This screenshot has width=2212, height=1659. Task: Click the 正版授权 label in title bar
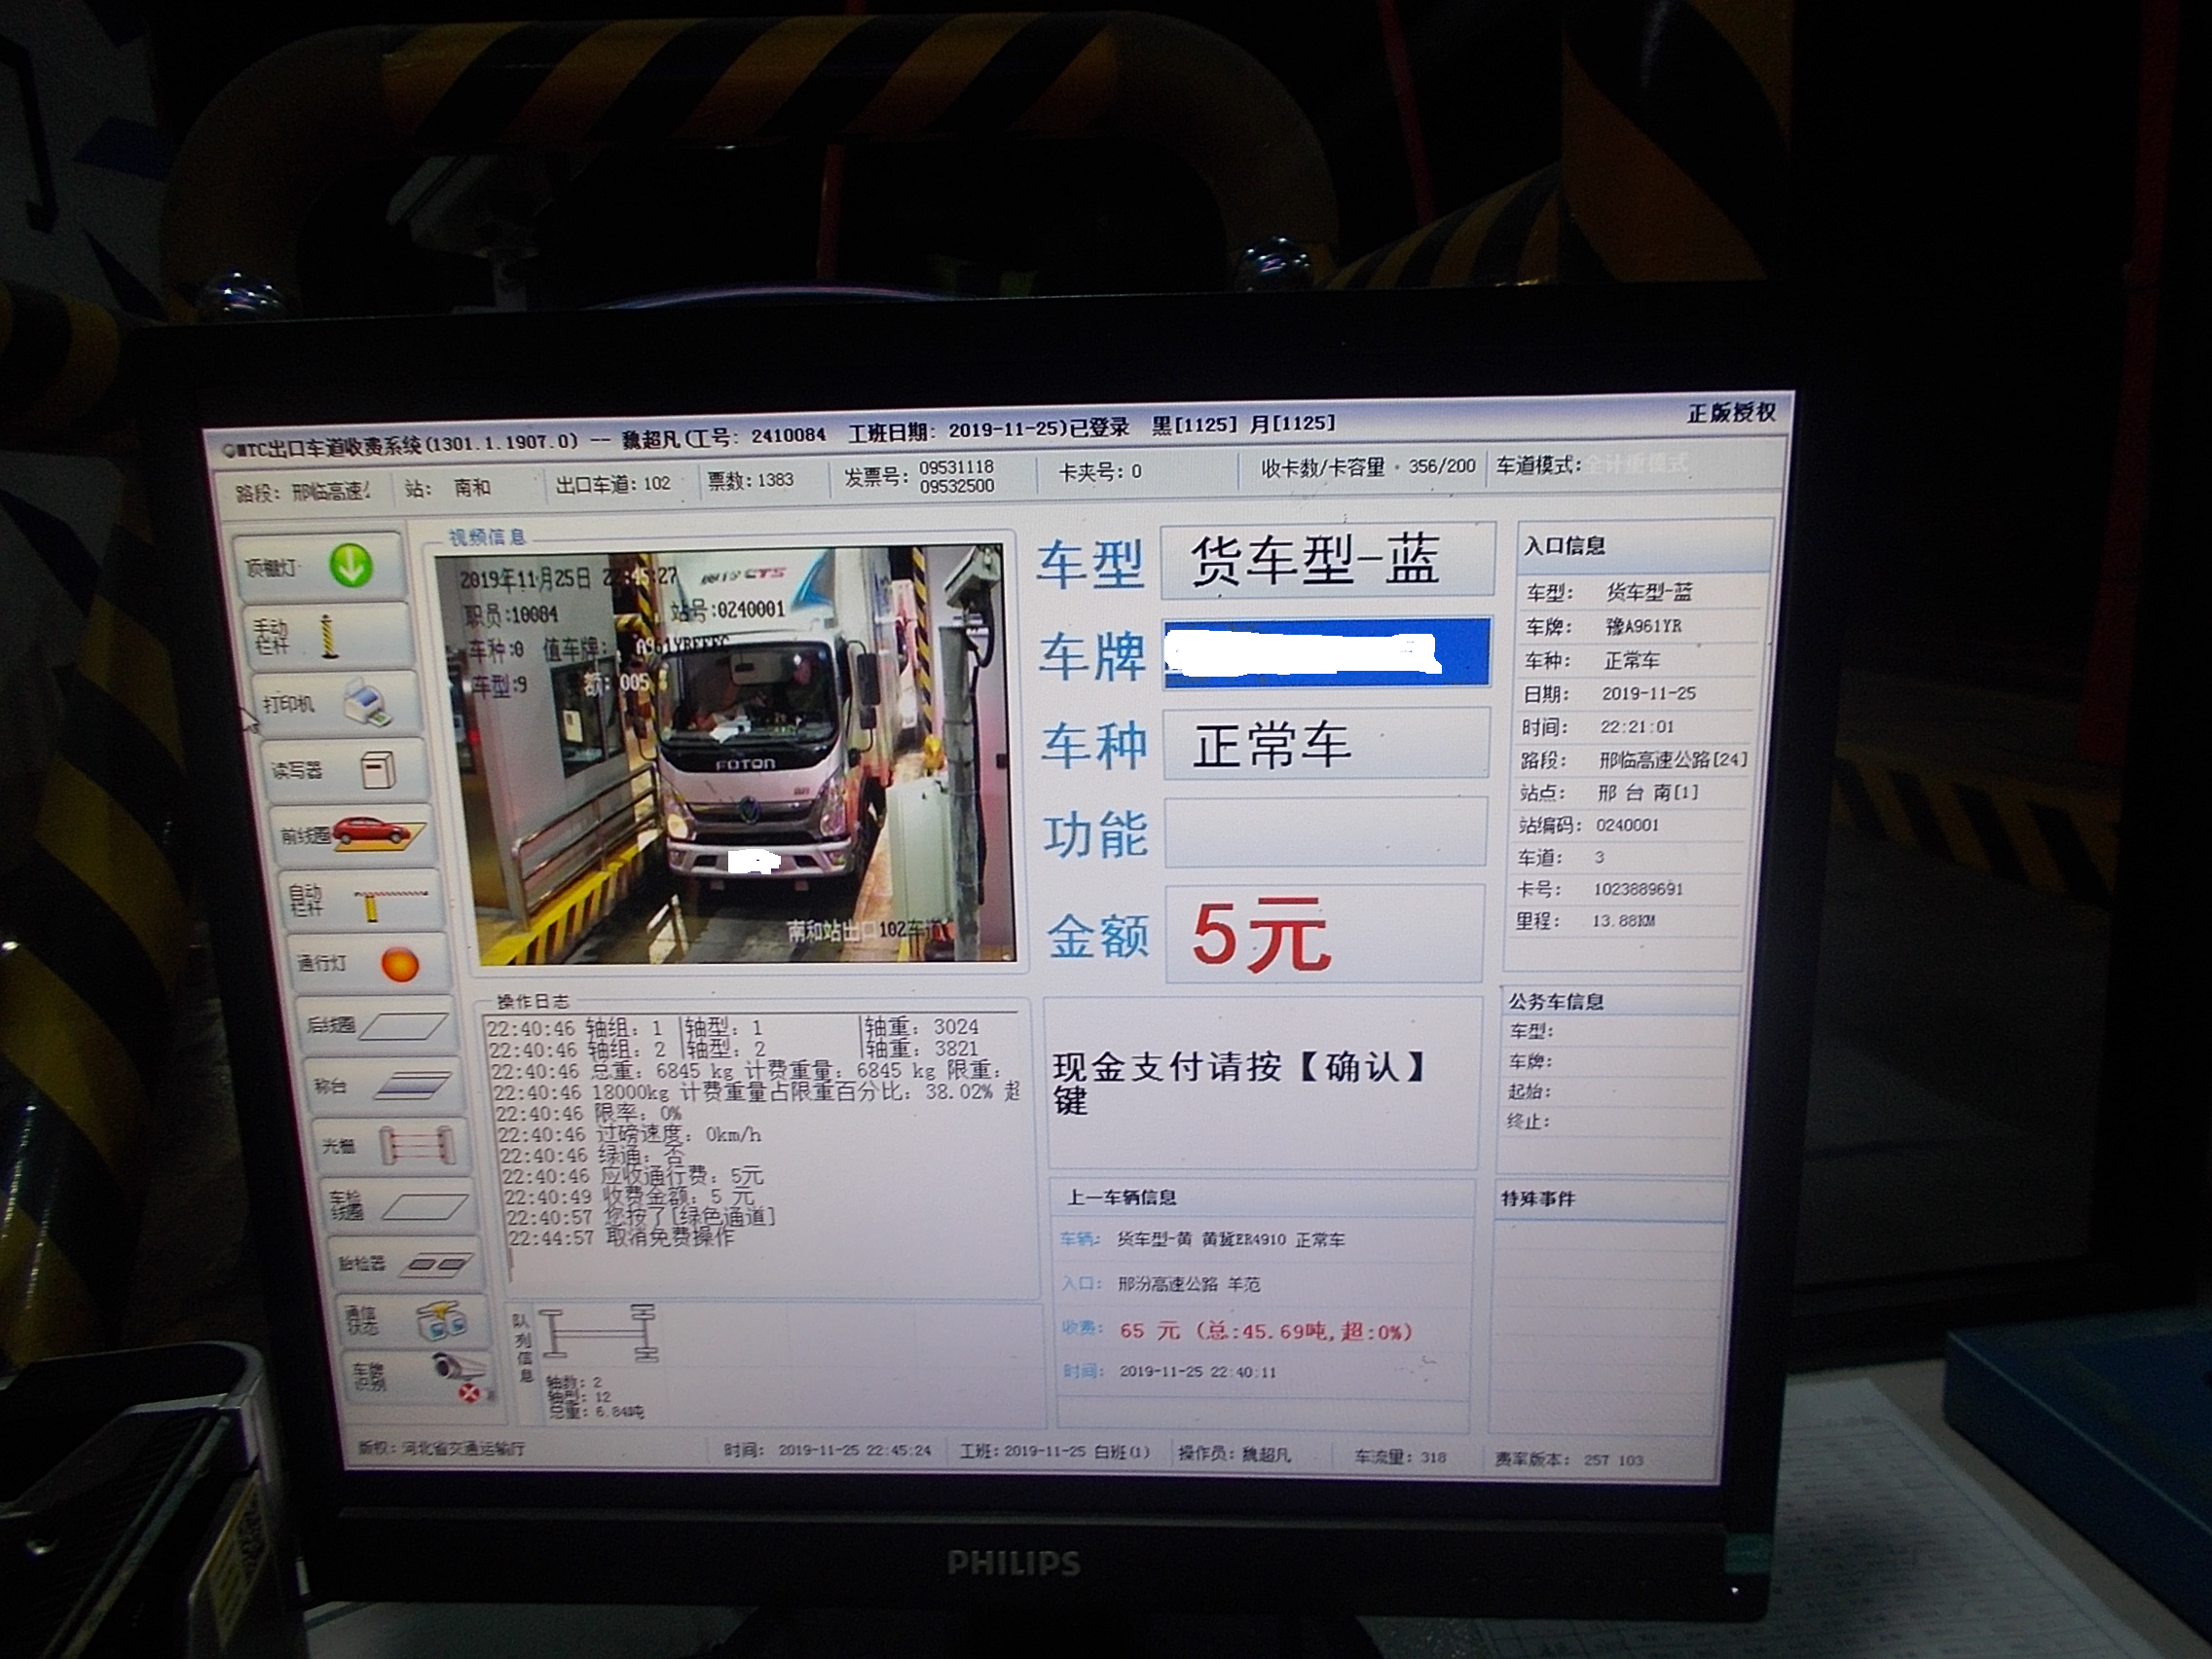click(1731, 413)
